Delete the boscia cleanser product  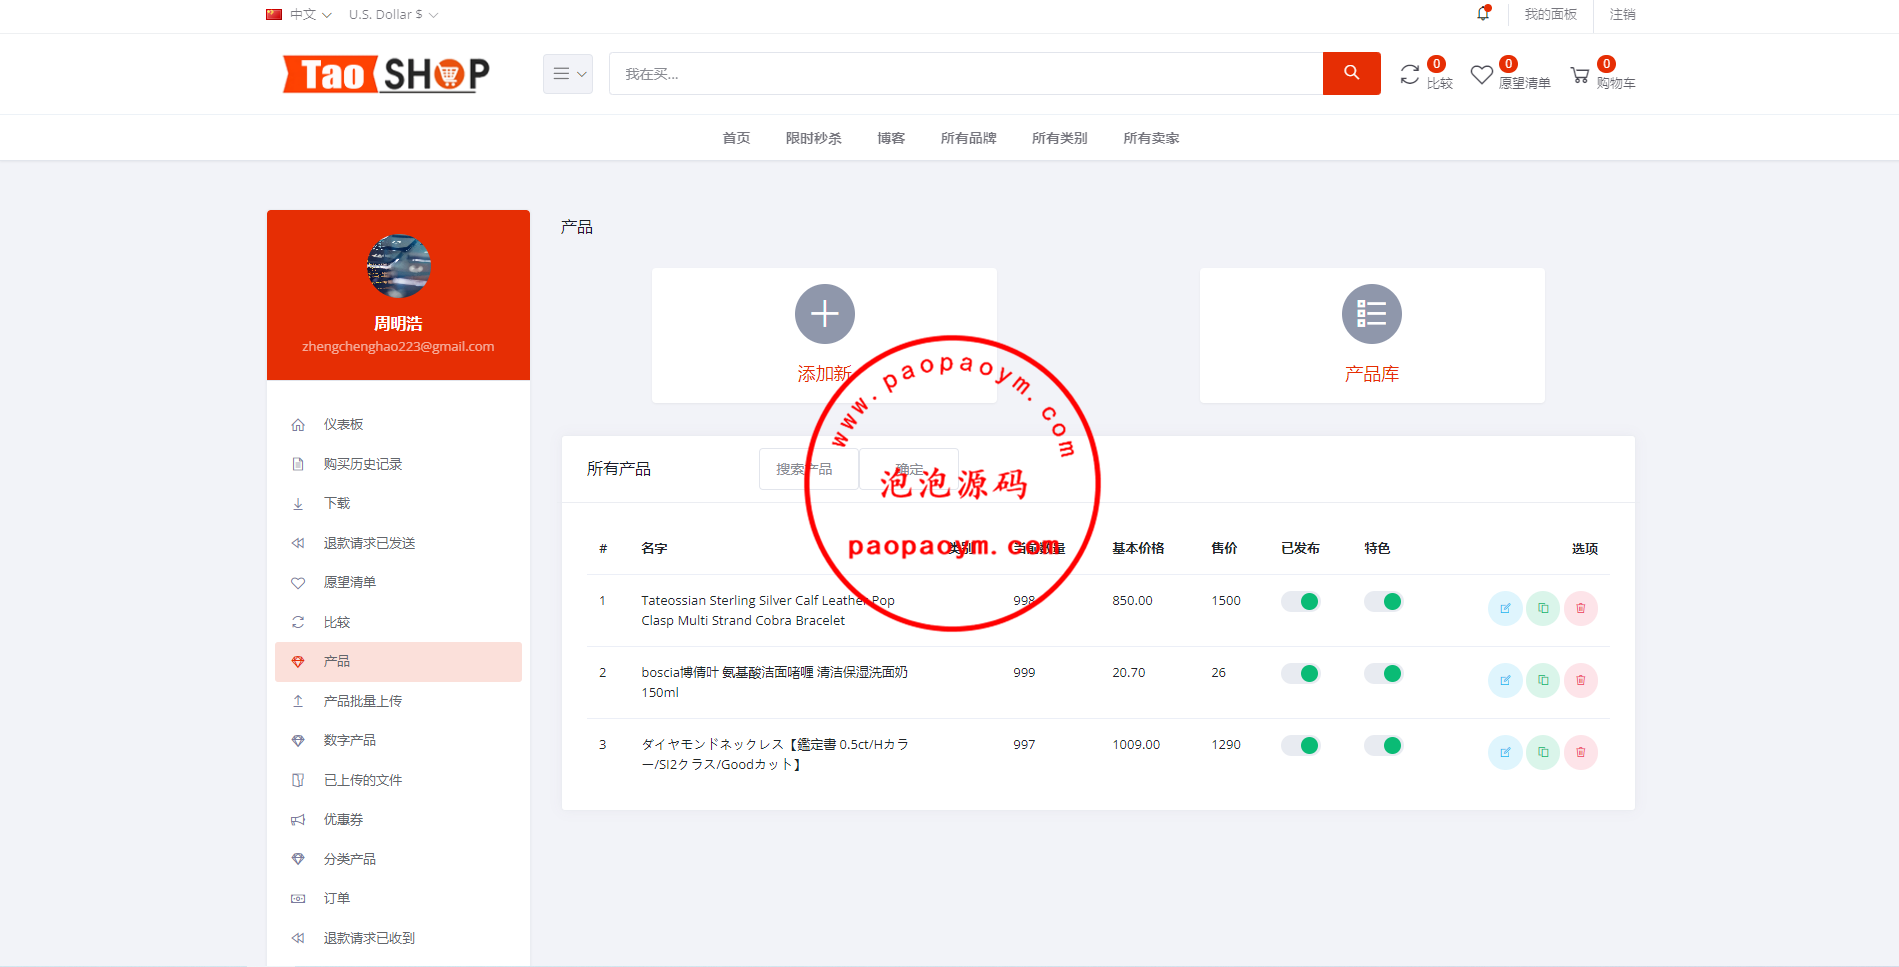(1580, 680)
